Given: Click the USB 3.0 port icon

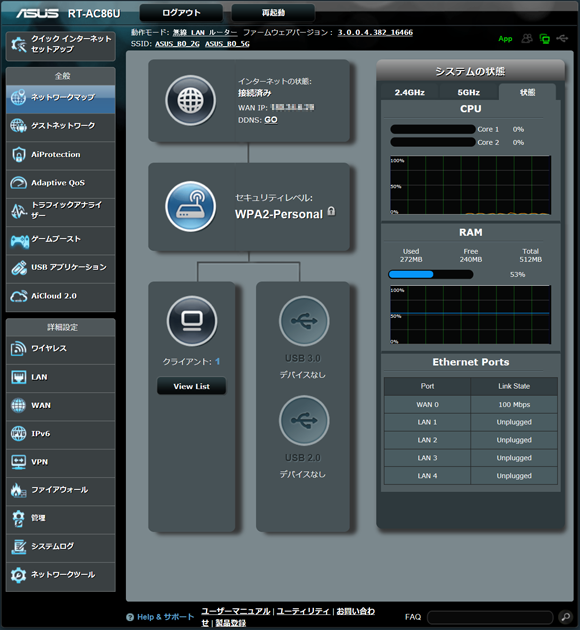Looking at the screenshot, I should [304, 321].
